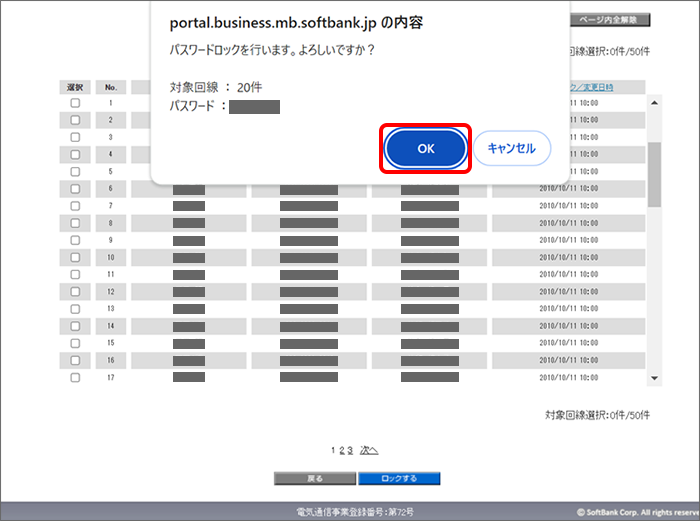Open the next page via 次へ link
The image size is (700, 521).
pyautogui.click(x=368, y=450)
